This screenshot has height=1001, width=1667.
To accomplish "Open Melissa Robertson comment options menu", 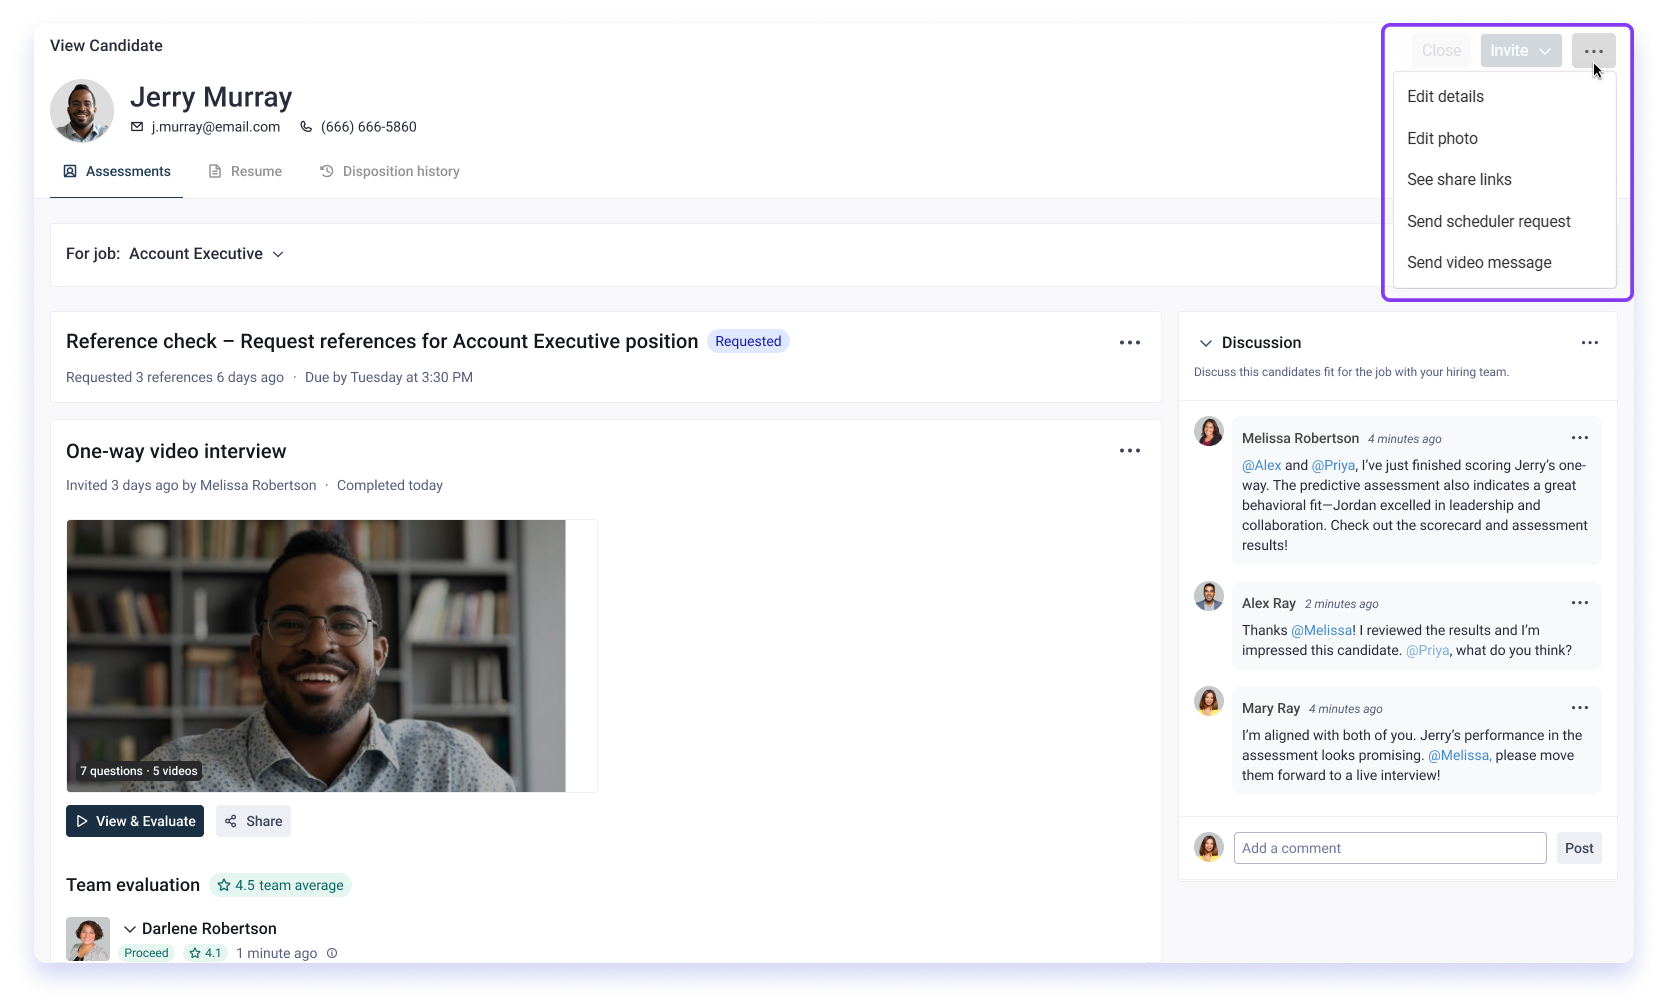I will point(1580,438).
